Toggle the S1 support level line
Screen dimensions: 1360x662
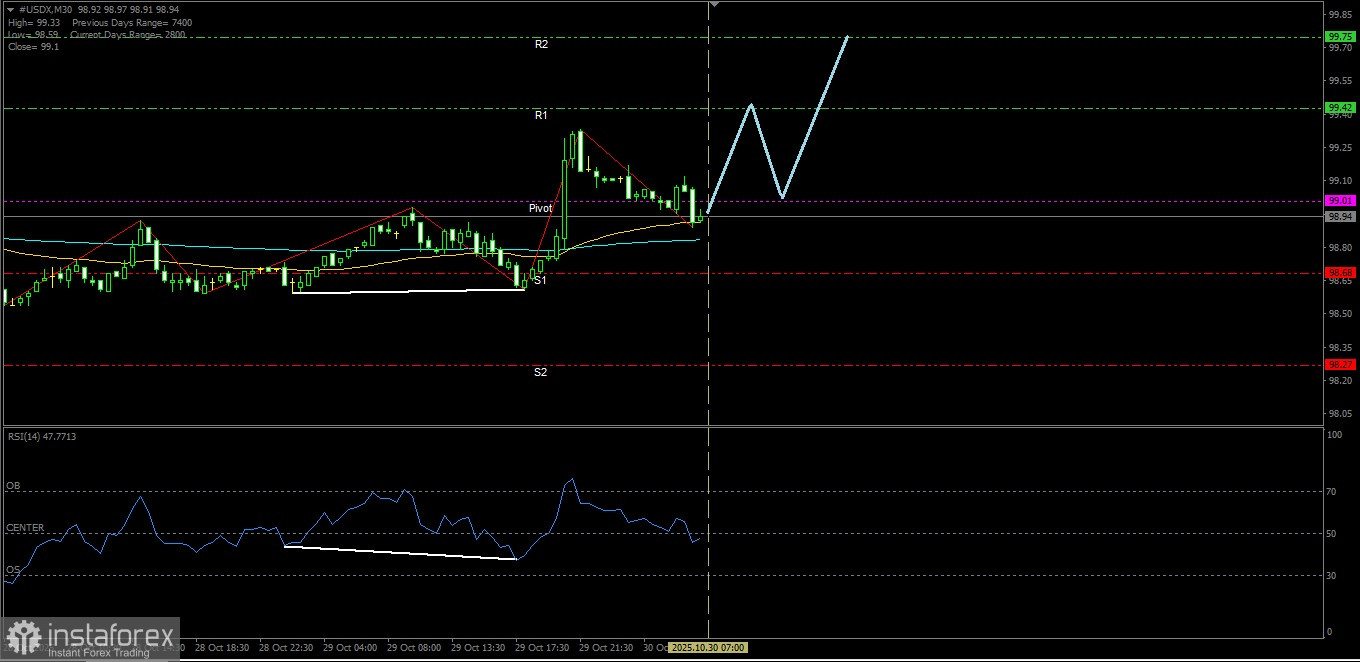point(541,280)
